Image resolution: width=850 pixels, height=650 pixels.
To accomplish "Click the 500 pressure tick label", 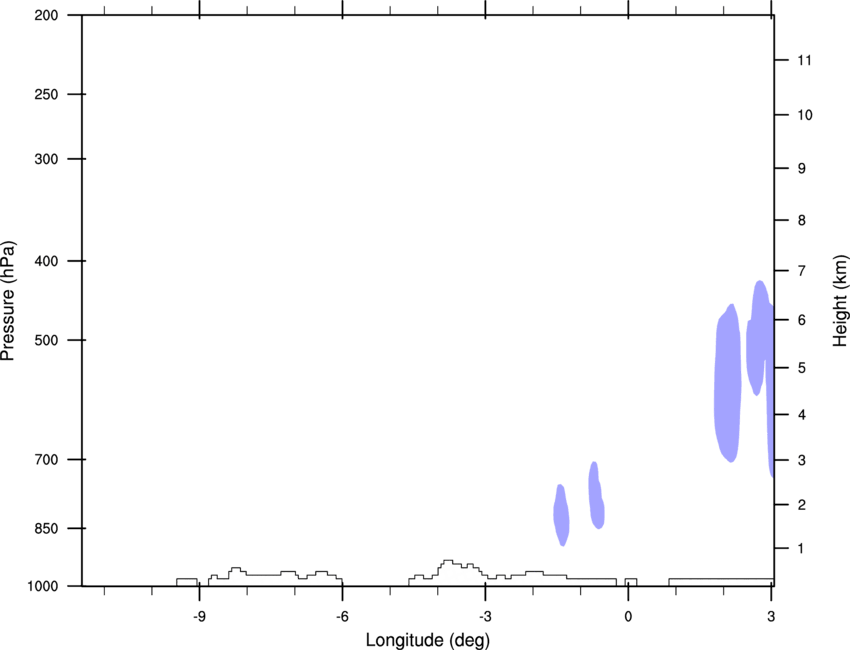I will coord(47,340).
